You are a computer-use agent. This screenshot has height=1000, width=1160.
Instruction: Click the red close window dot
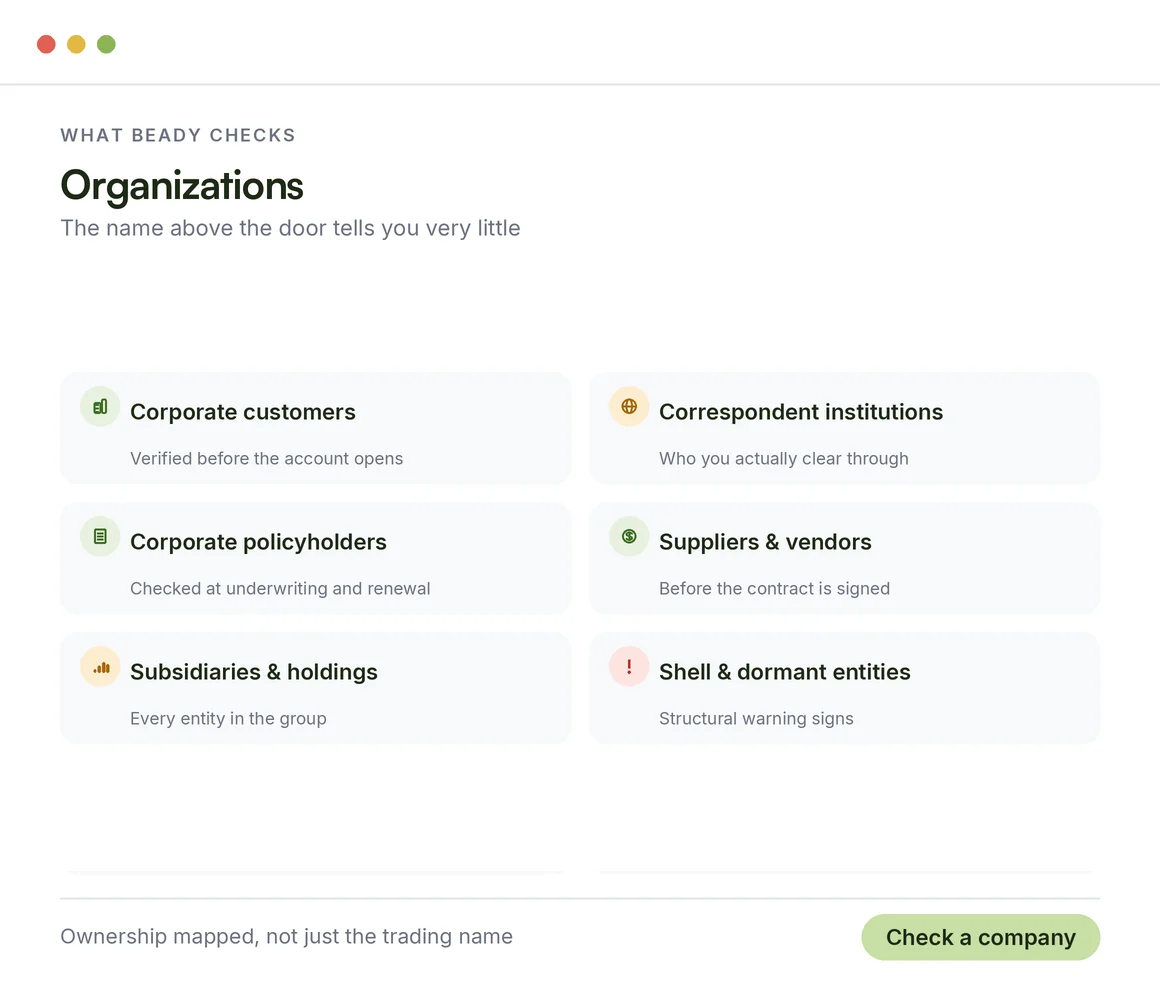tap(47, 44)
